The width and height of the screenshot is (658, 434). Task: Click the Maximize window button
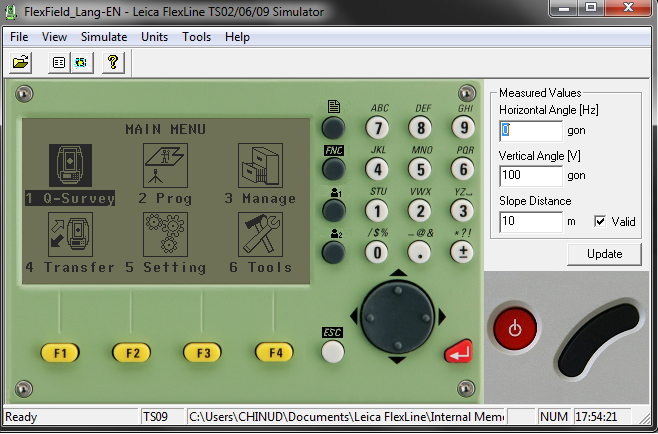click(x=590, y=7)
